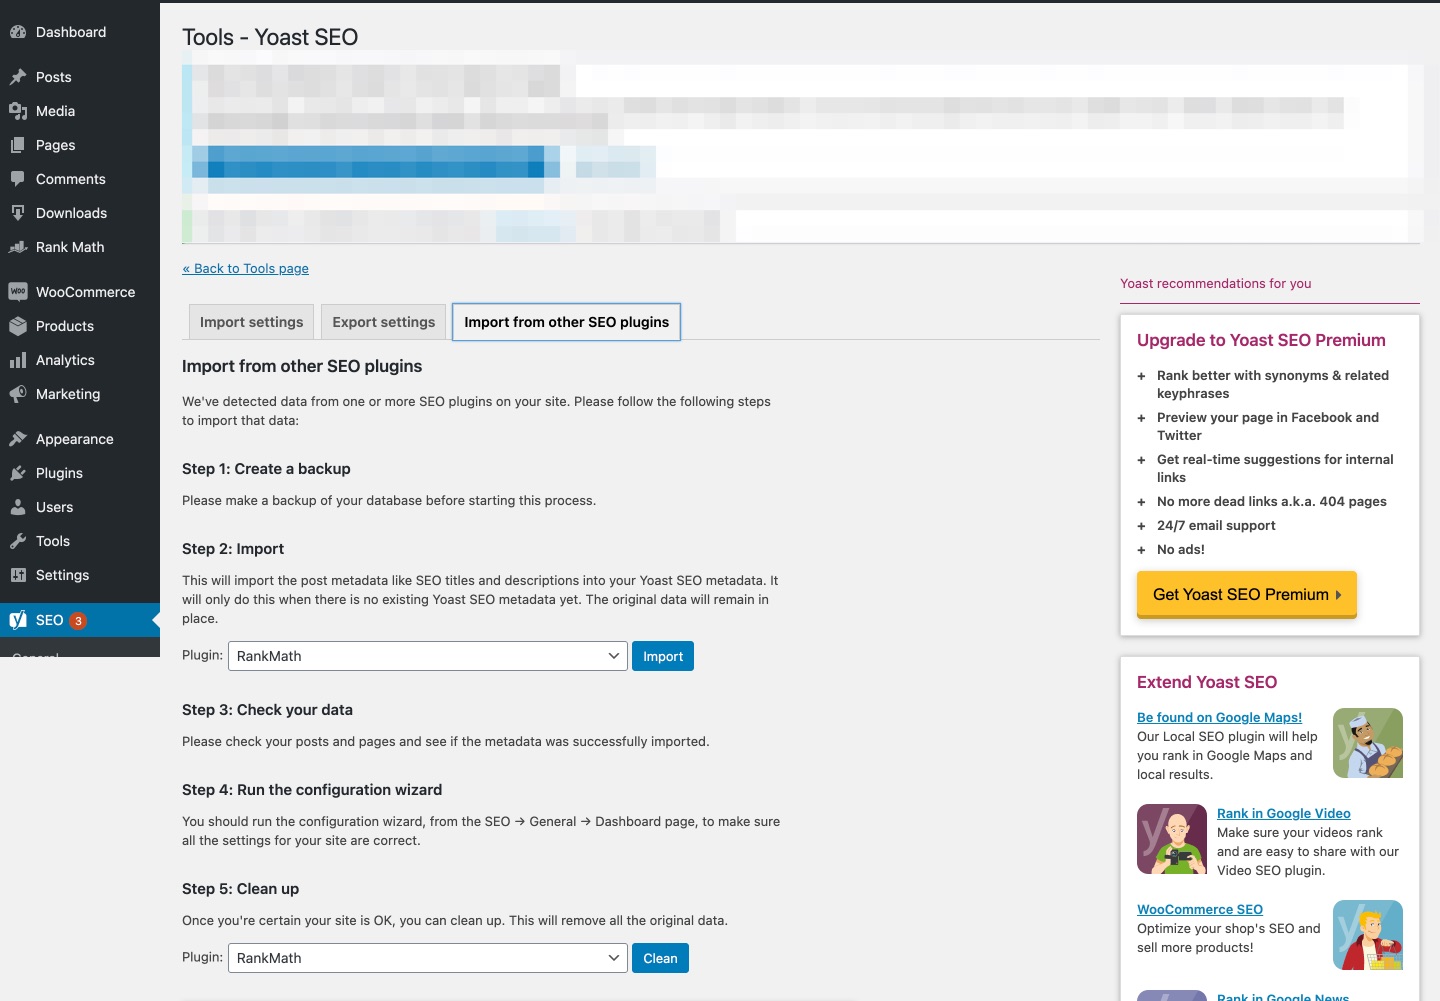Click the Google Maps local SEO thumbnail image
This screenshot has height=1001, width=1440.
pos(1367,743)
